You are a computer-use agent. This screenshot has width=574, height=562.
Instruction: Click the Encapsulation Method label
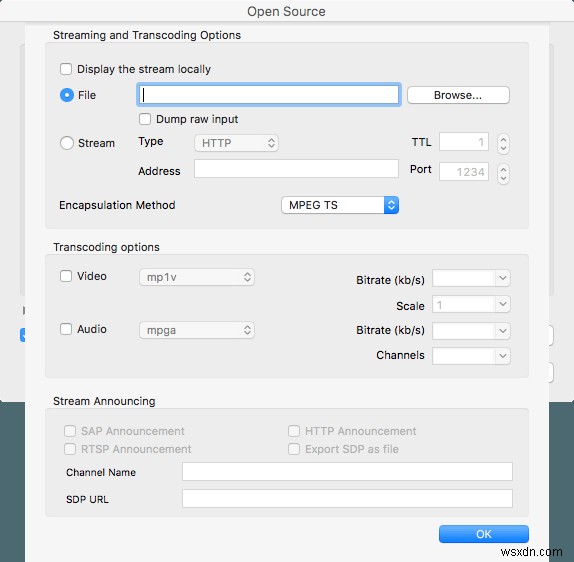click(x=117, y=205)
